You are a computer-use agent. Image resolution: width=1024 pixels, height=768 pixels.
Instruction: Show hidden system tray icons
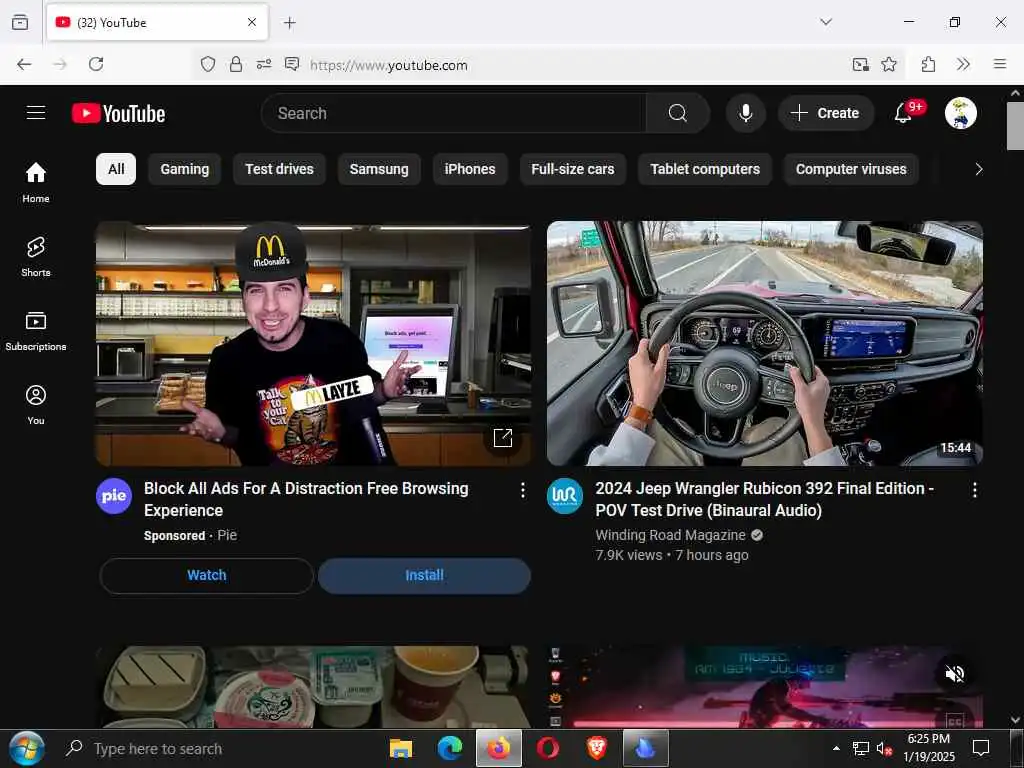(x=836, y=748)
